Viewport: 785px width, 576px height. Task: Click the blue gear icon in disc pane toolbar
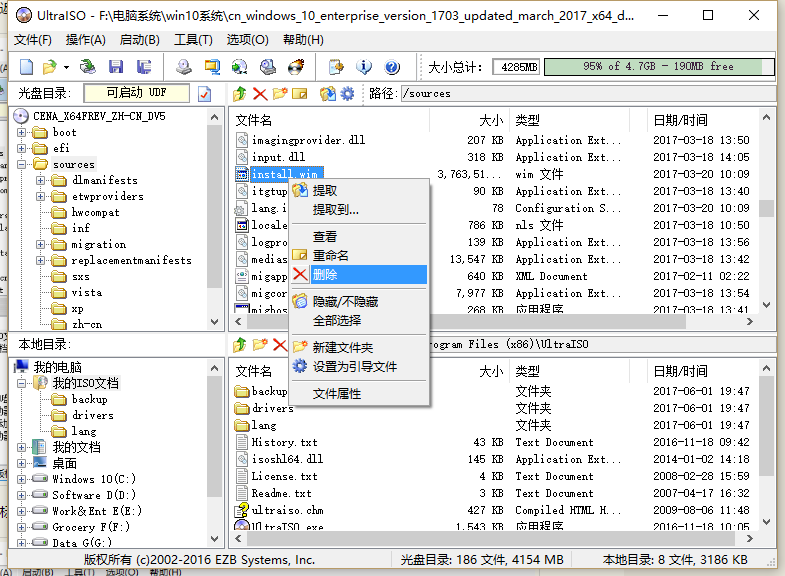(347, 94)
